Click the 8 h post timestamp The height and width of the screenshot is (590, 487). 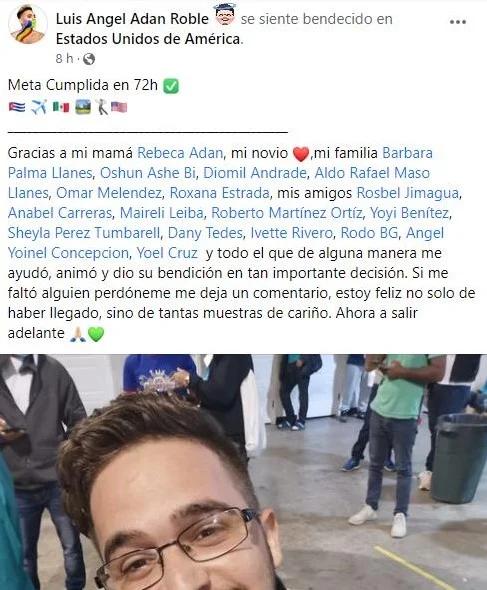[x=64, y=59]
